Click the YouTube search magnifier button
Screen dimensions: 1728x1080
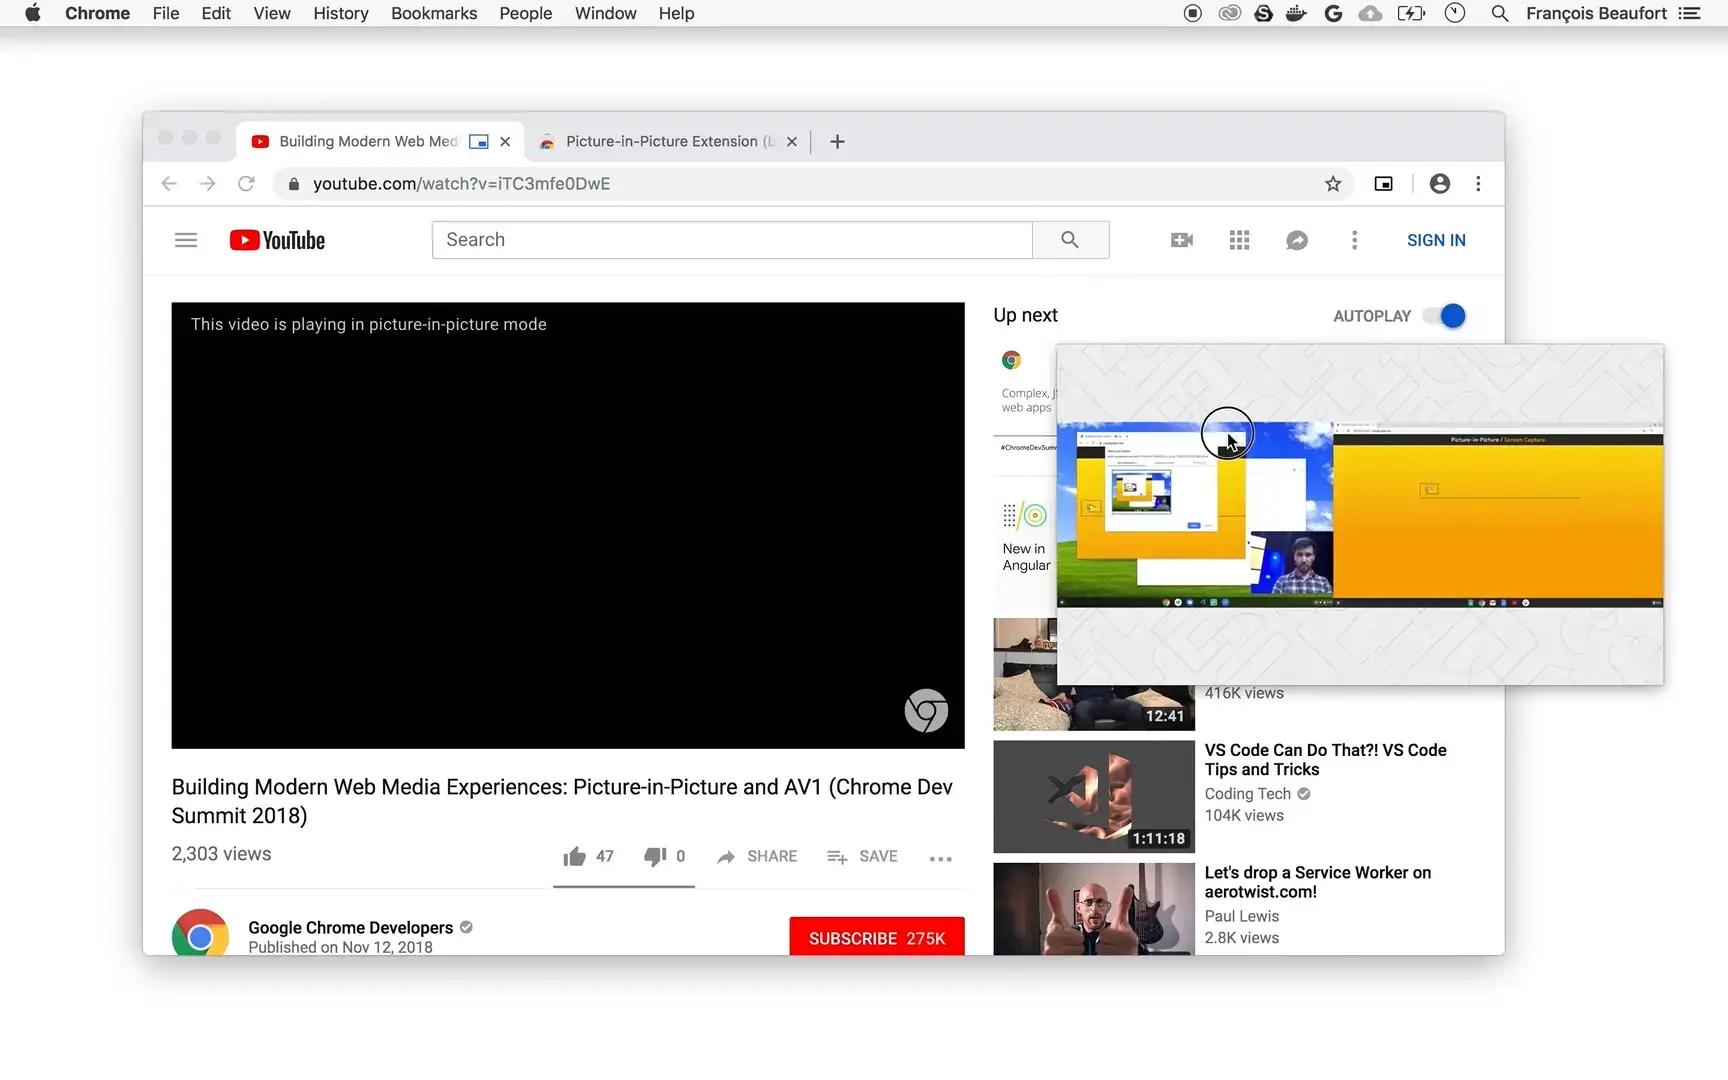pyautogui.click(x=1070, y=240)
